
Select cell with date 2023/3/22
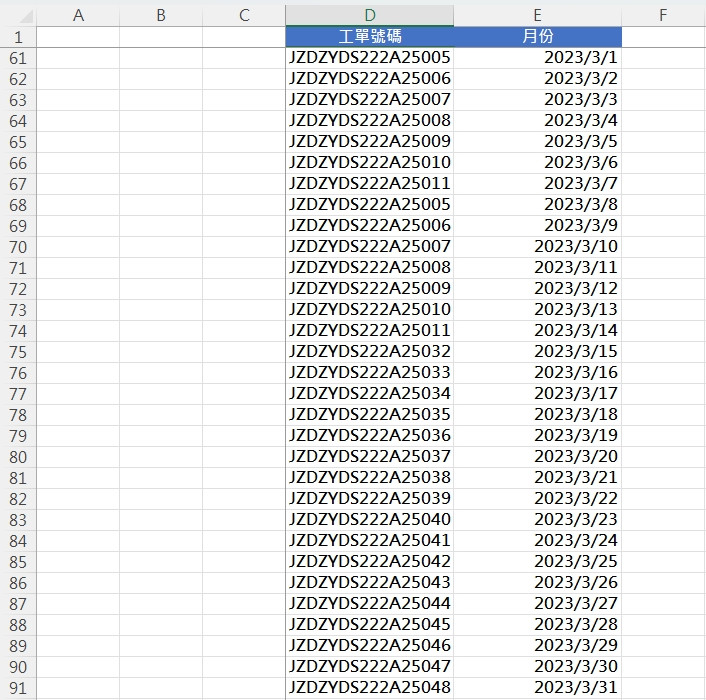tap(538, 499)
